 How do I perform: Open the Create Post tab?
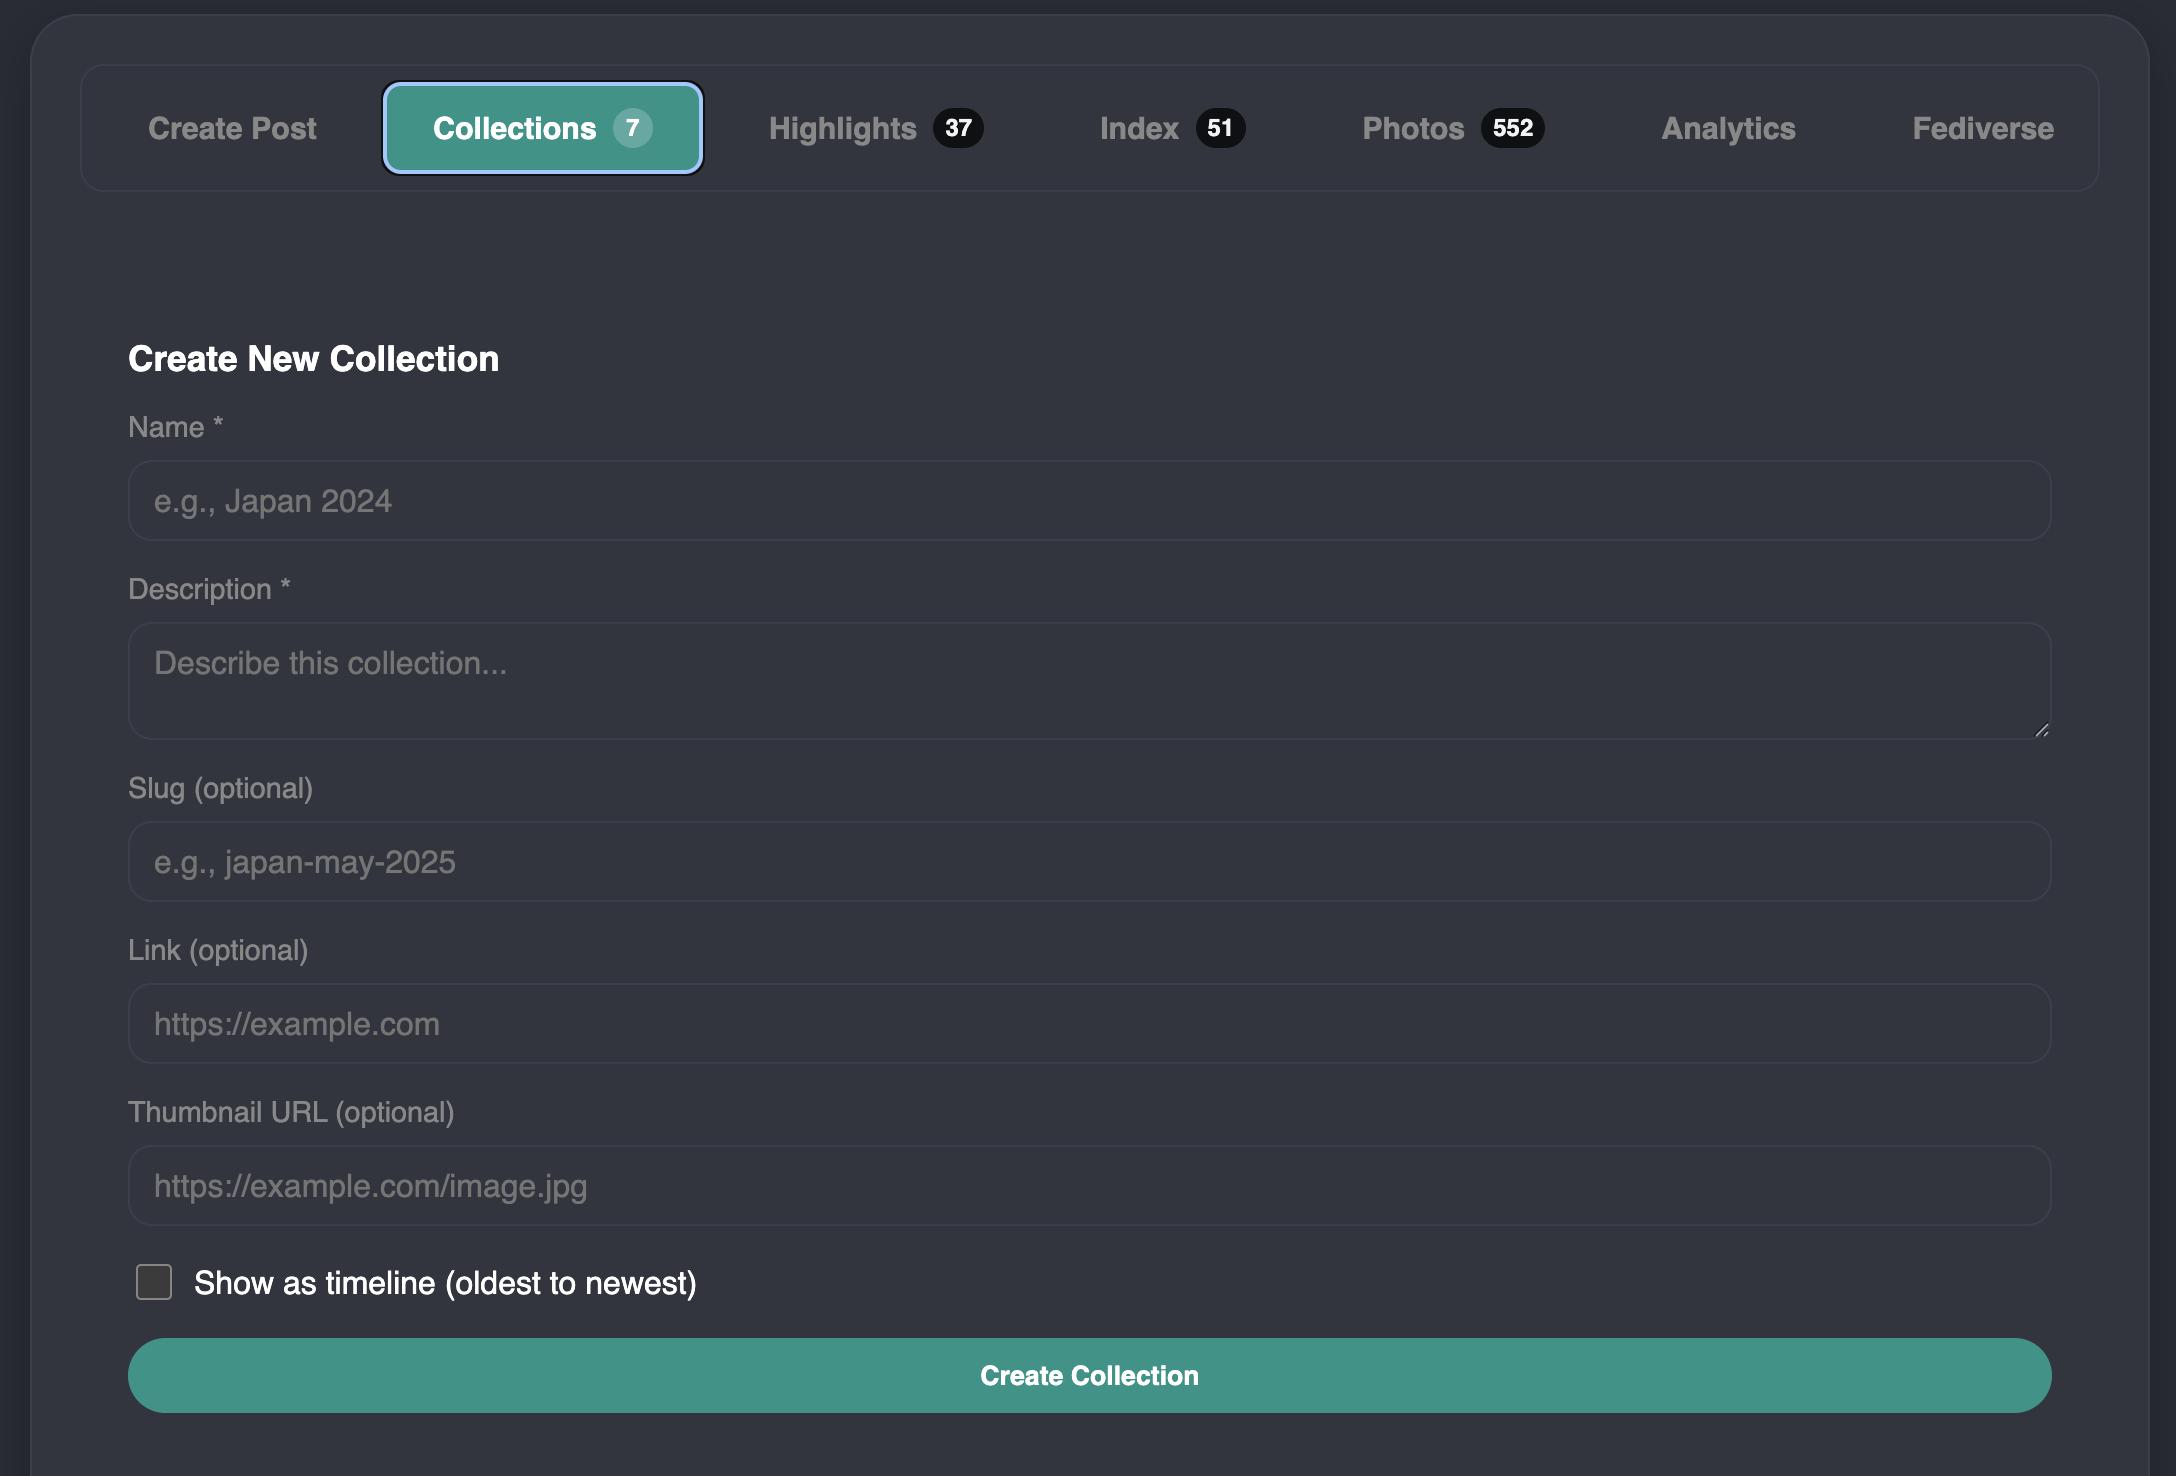pyautogui.click(x=232, y=128)
